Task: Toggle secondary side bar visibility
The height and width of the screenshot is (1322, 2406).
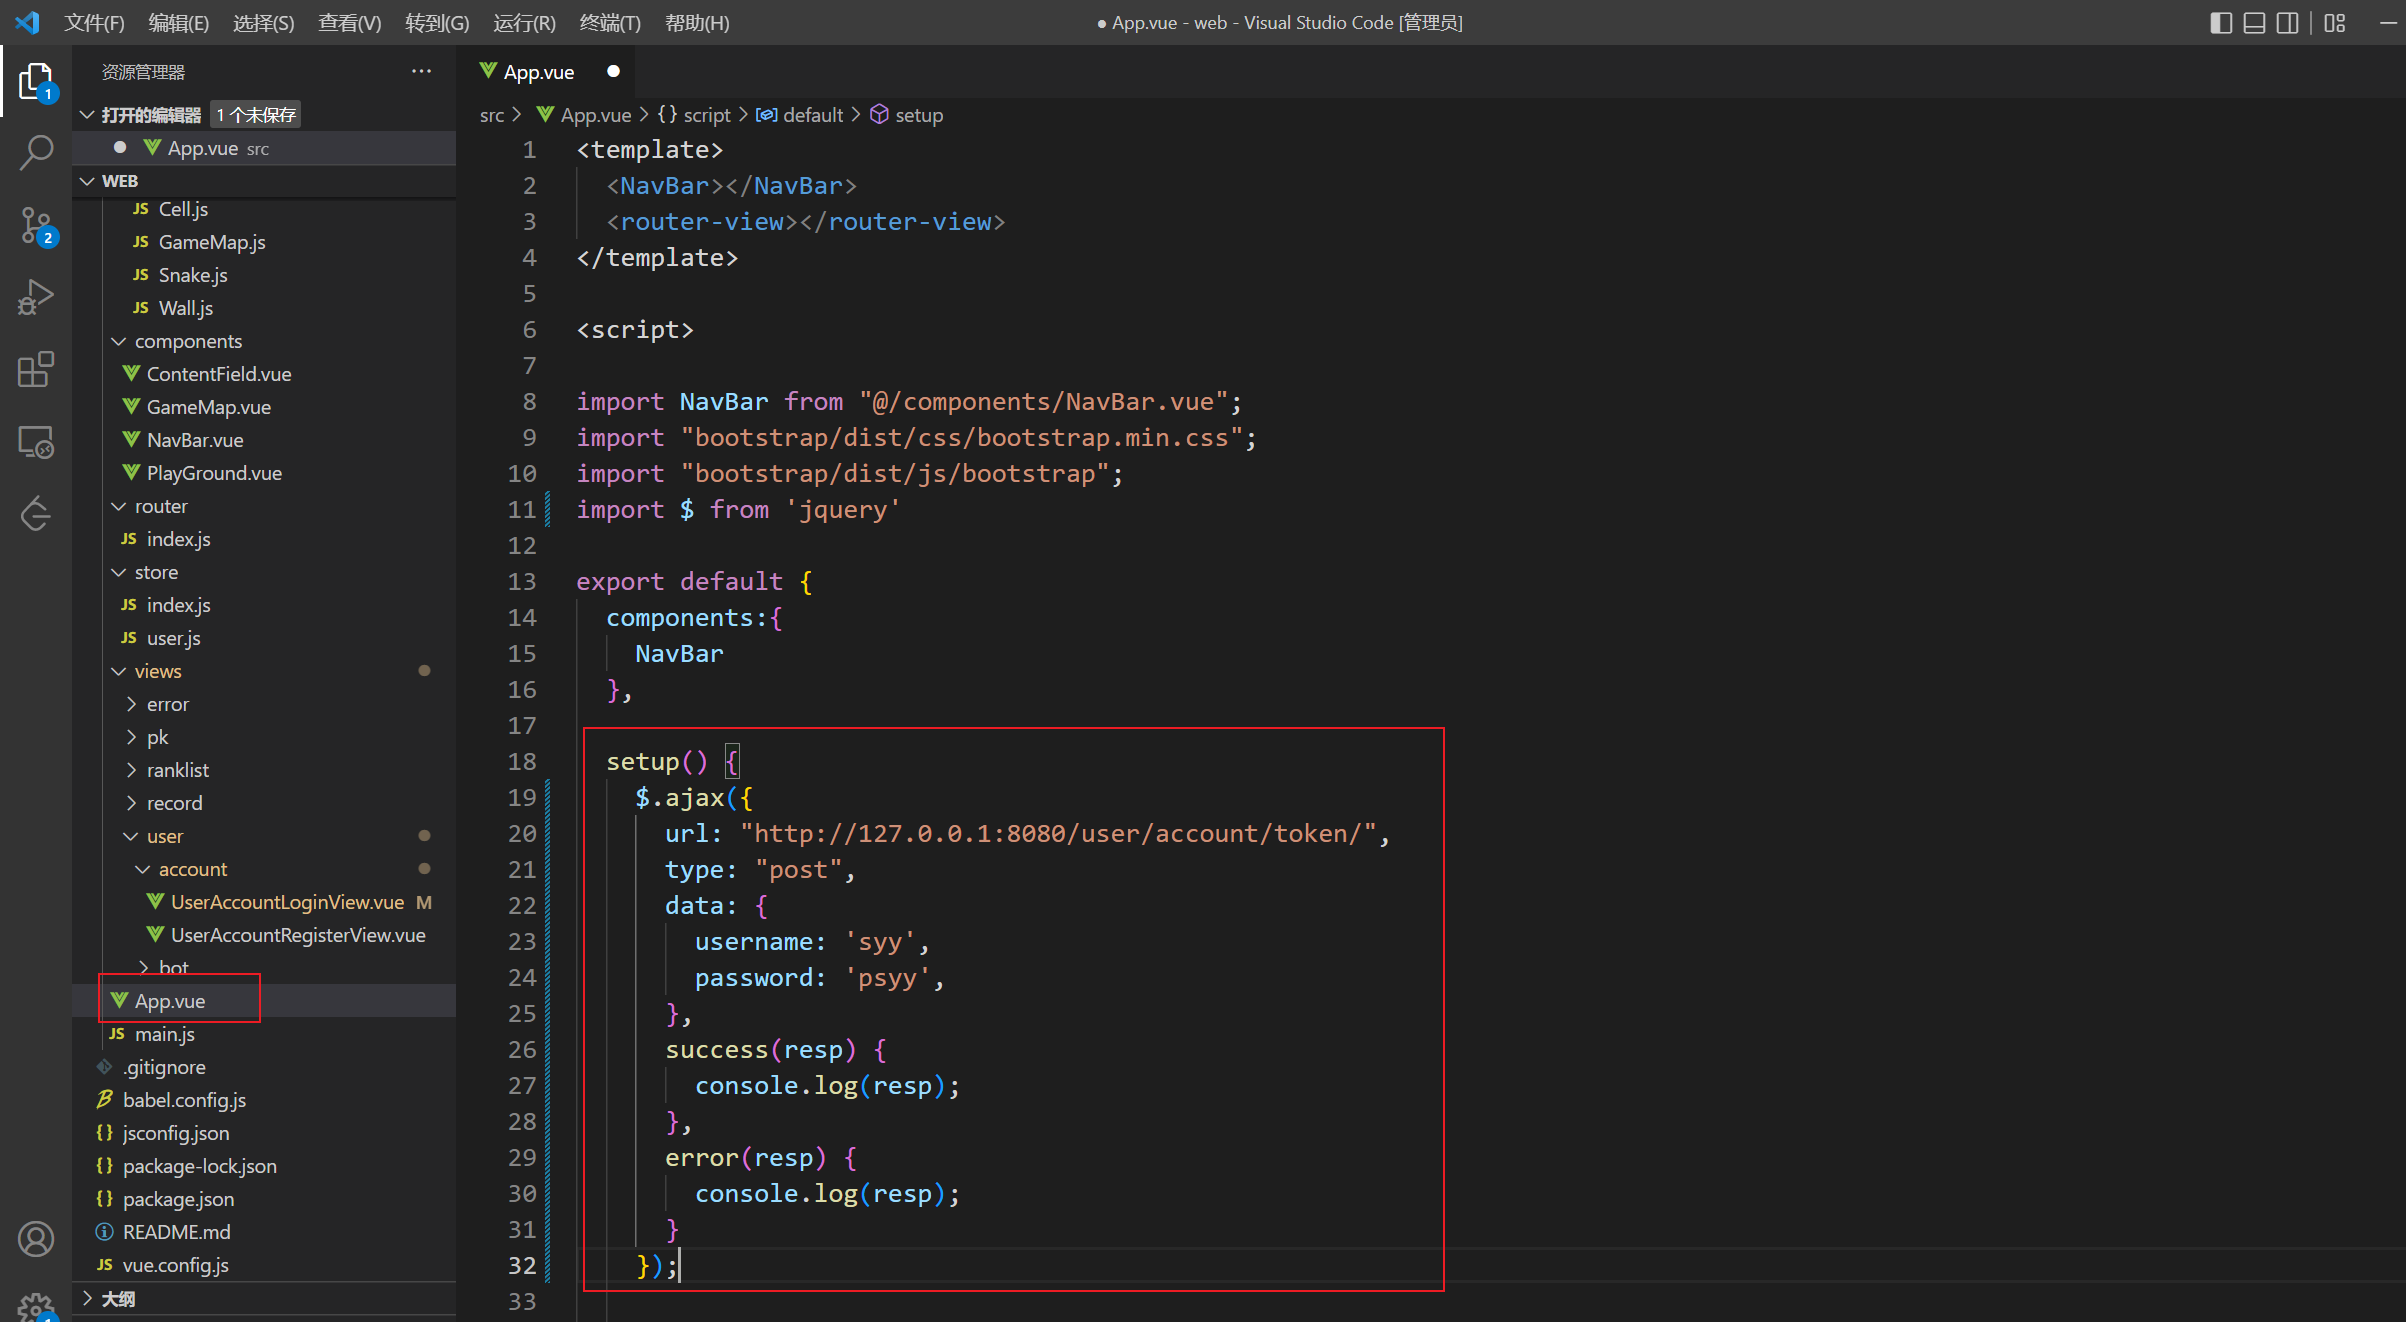Action: [x=2287, y=22]
